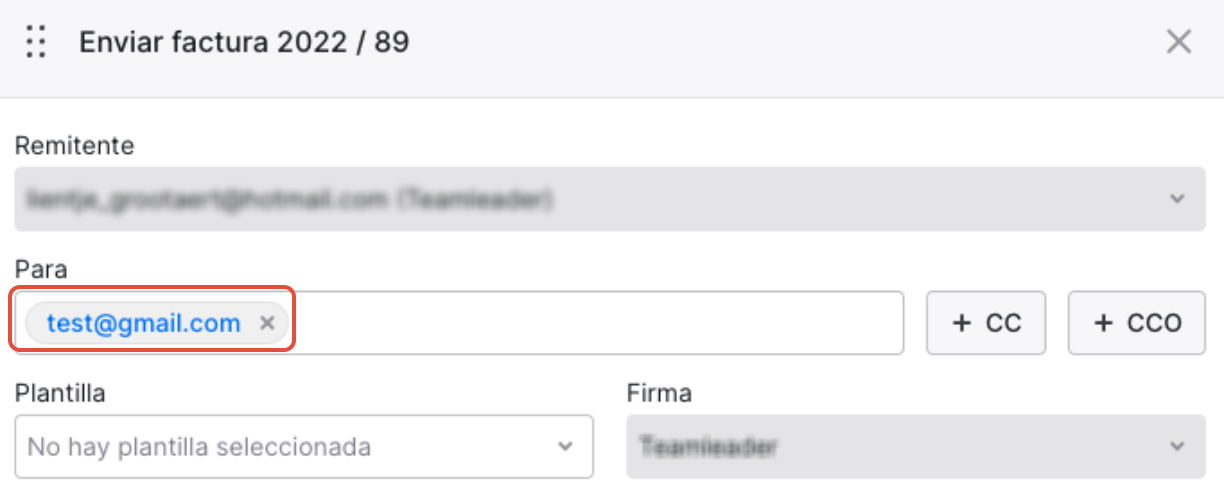
Task: Click the Firma field label
Action: coord(659,393)
